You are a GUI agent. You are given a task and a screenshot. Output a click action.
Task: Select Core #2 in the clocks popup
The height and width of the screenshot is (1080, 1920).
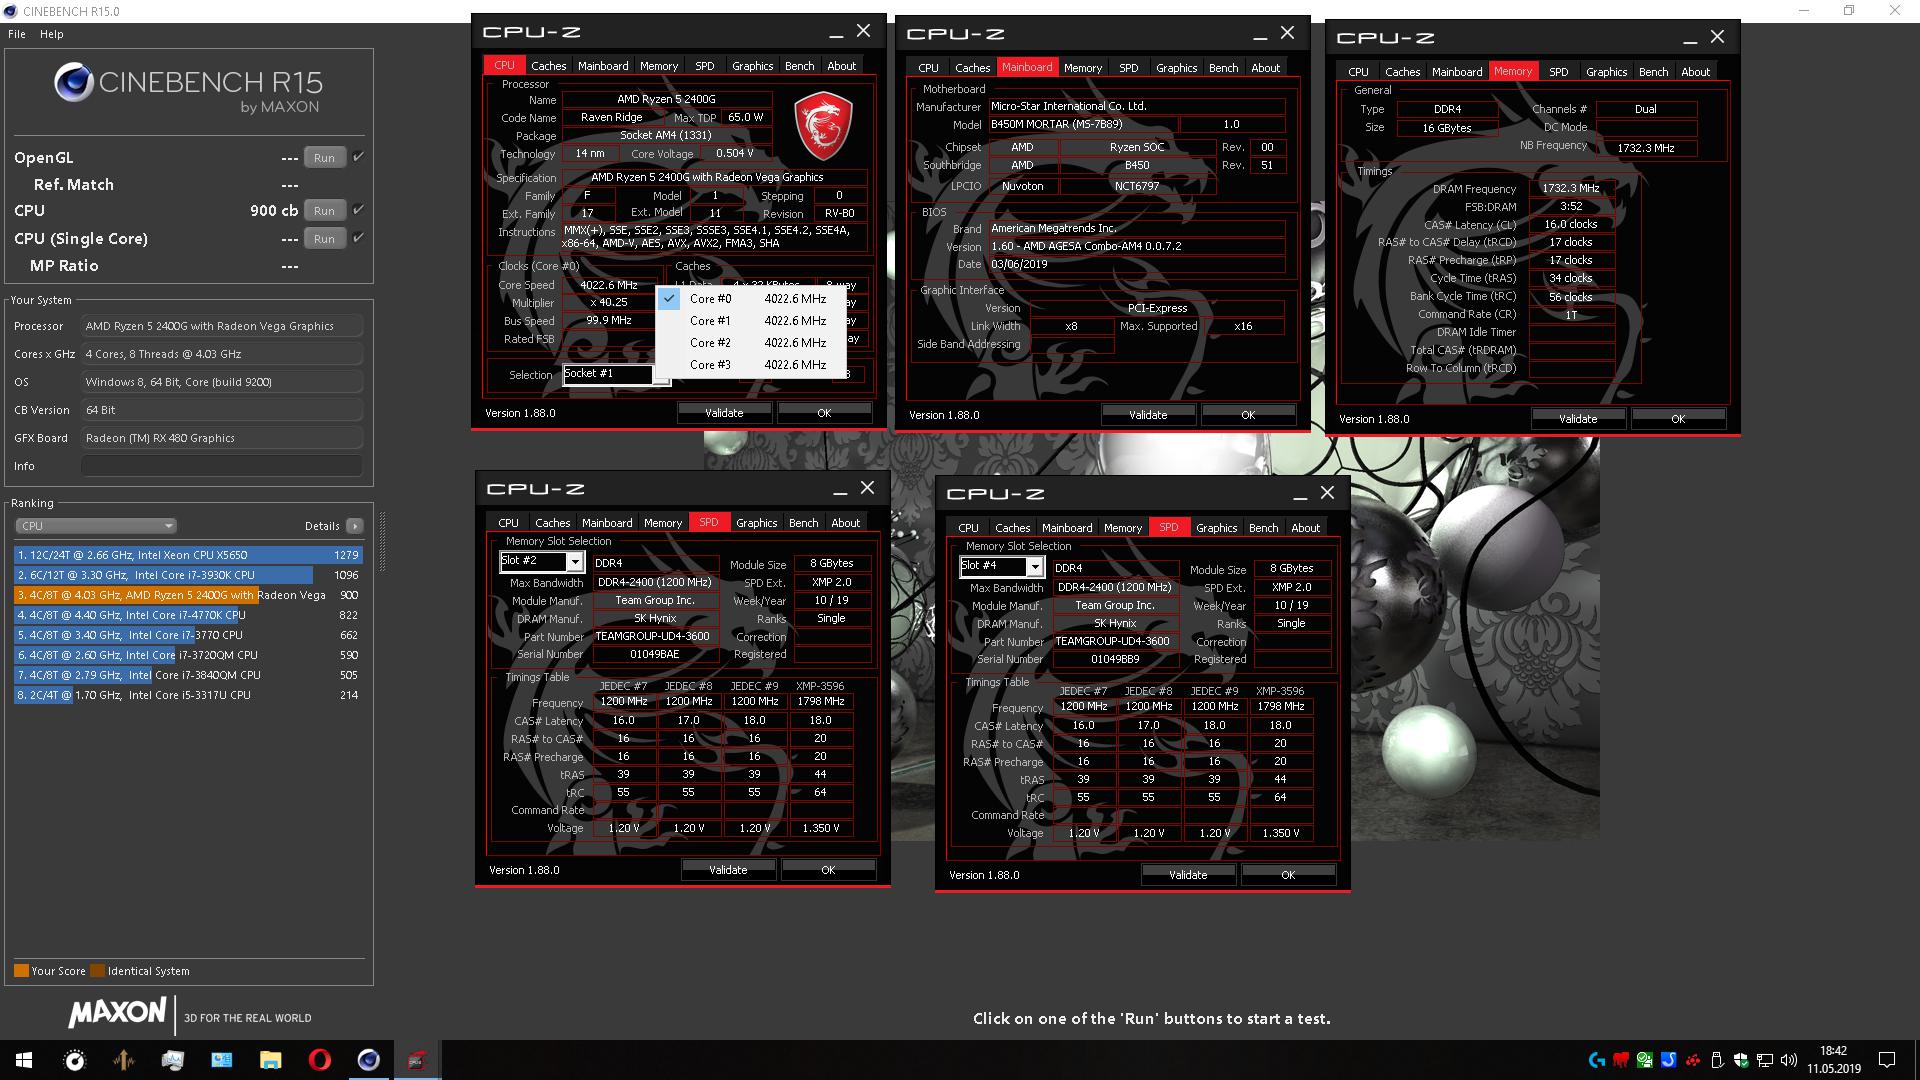710,343
